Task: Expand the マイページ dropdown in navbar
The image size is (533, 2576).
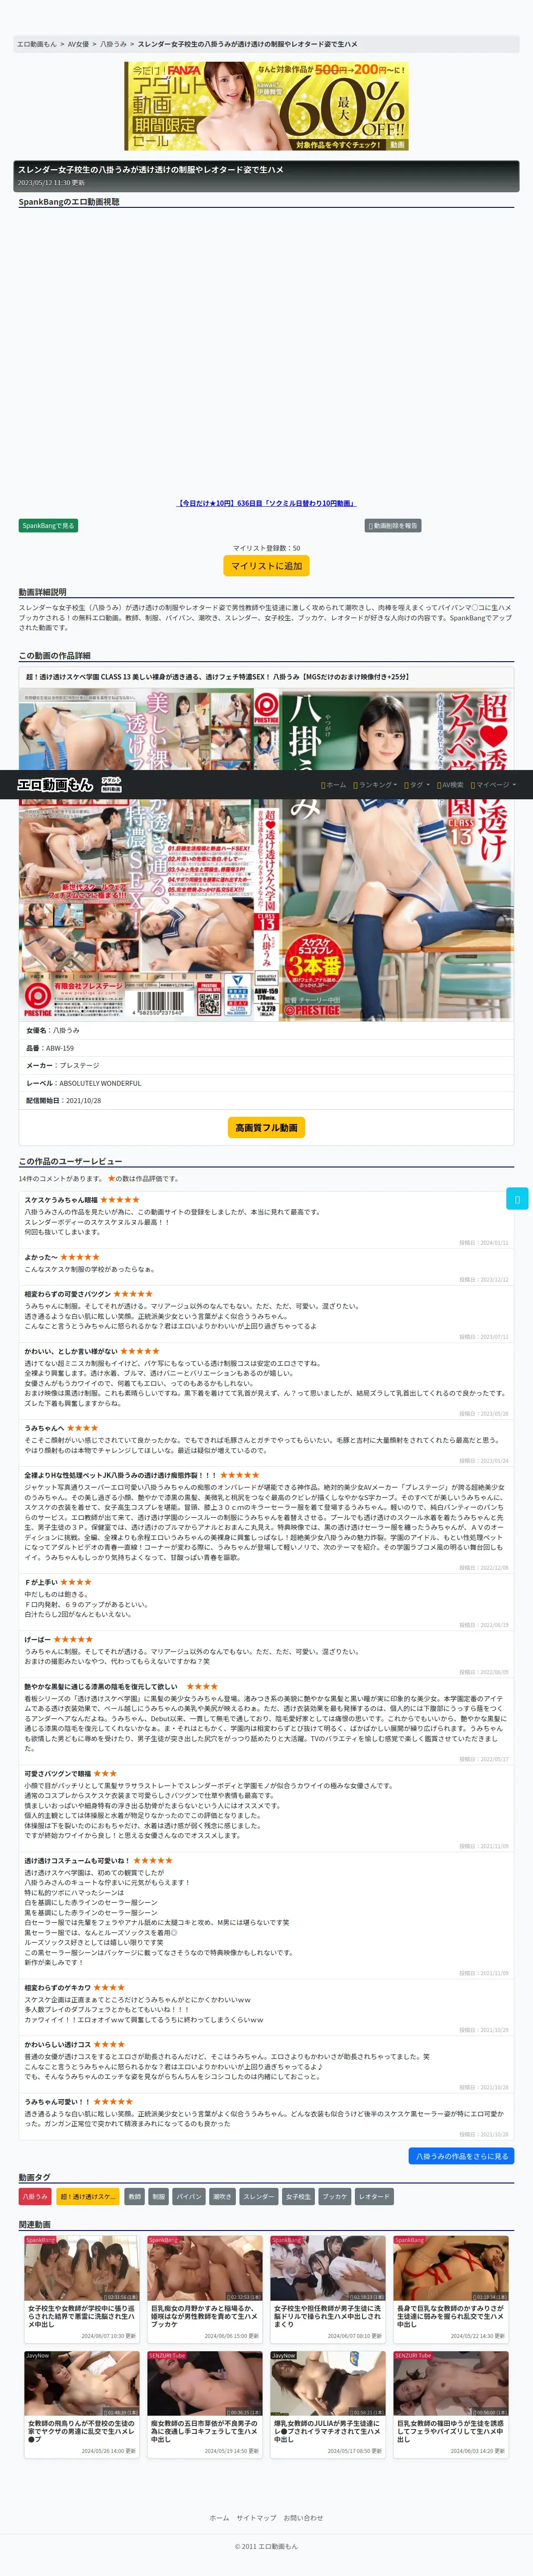Action: point(493,785)
